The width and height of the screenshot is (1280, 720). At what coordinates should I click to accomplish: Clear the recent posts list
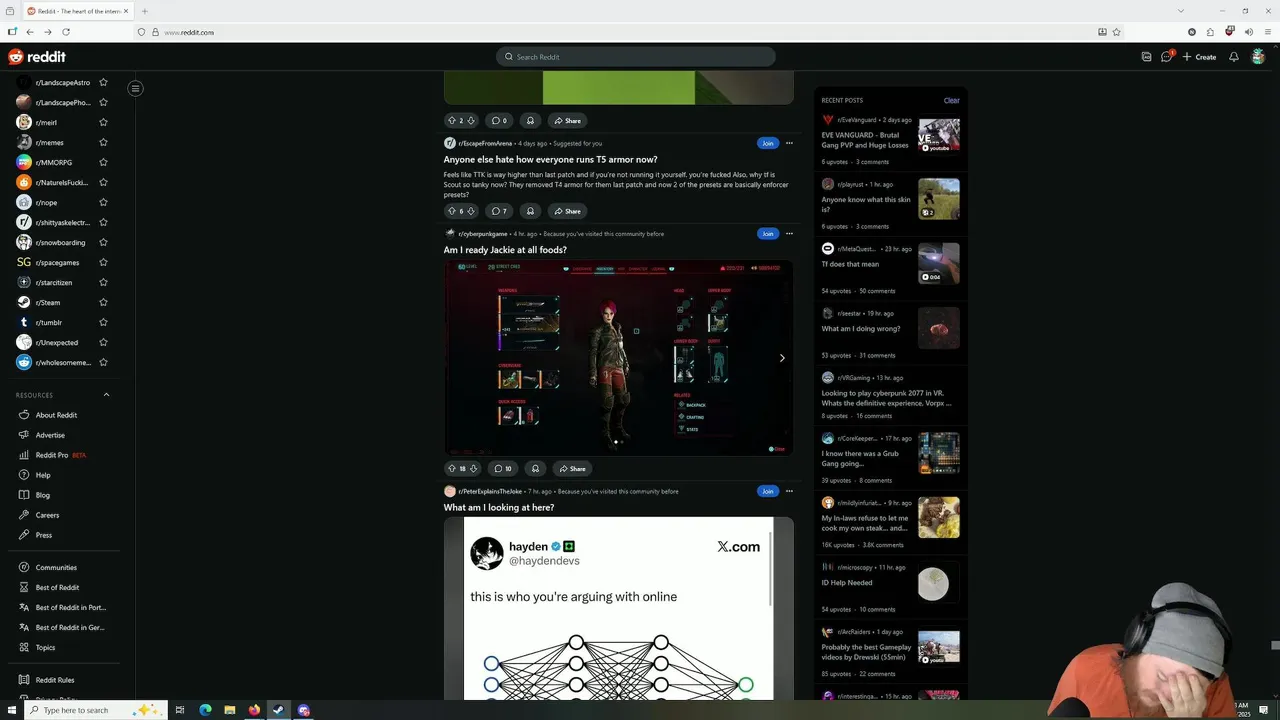pyautogui.click(x=951, y=100)
